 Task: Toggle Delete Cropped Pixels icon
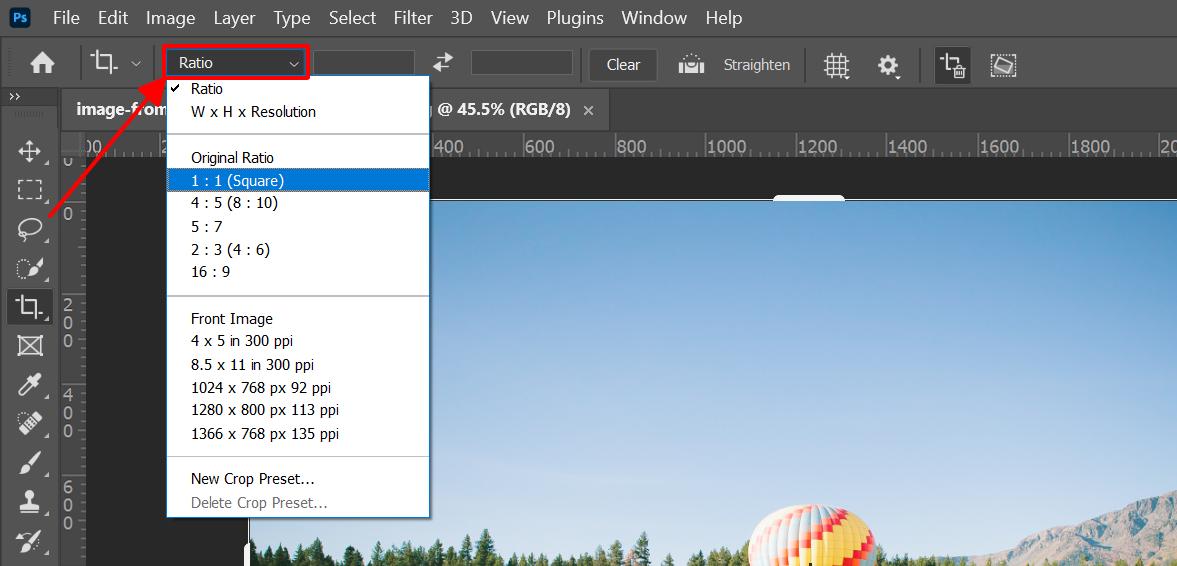[x=953, y=65]
